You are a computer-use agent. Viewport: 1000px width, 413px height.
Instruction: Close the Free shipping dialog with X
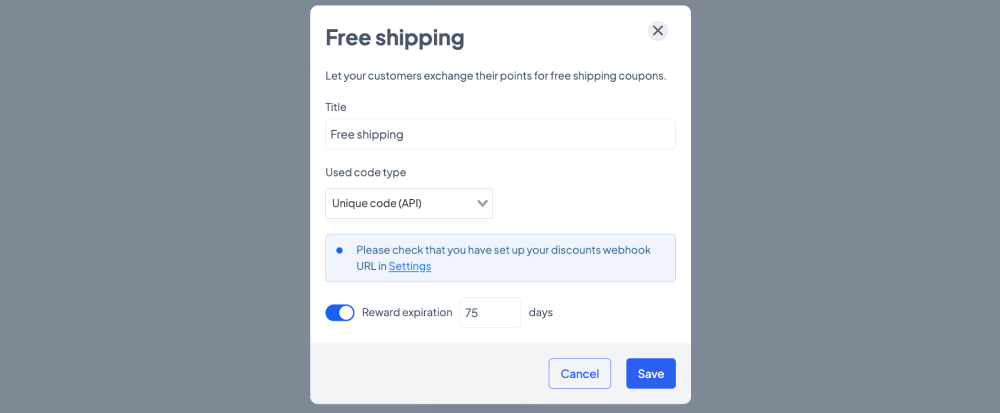point(658,31)
